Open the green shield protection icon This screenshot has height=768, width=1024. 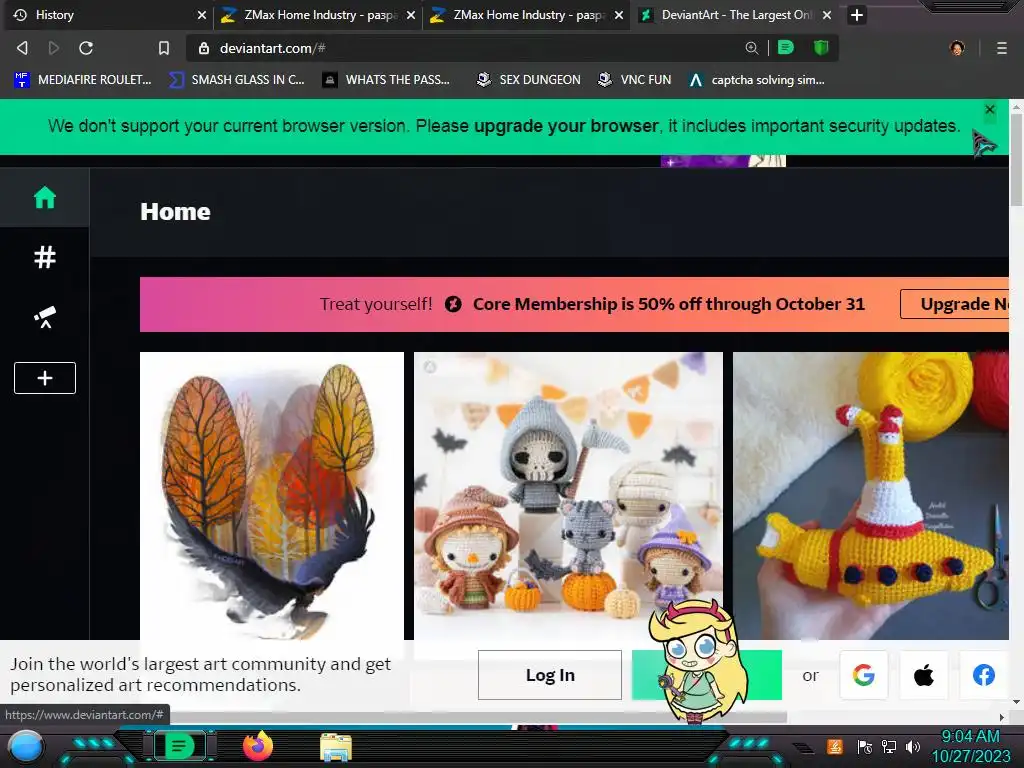click(821, 48)
